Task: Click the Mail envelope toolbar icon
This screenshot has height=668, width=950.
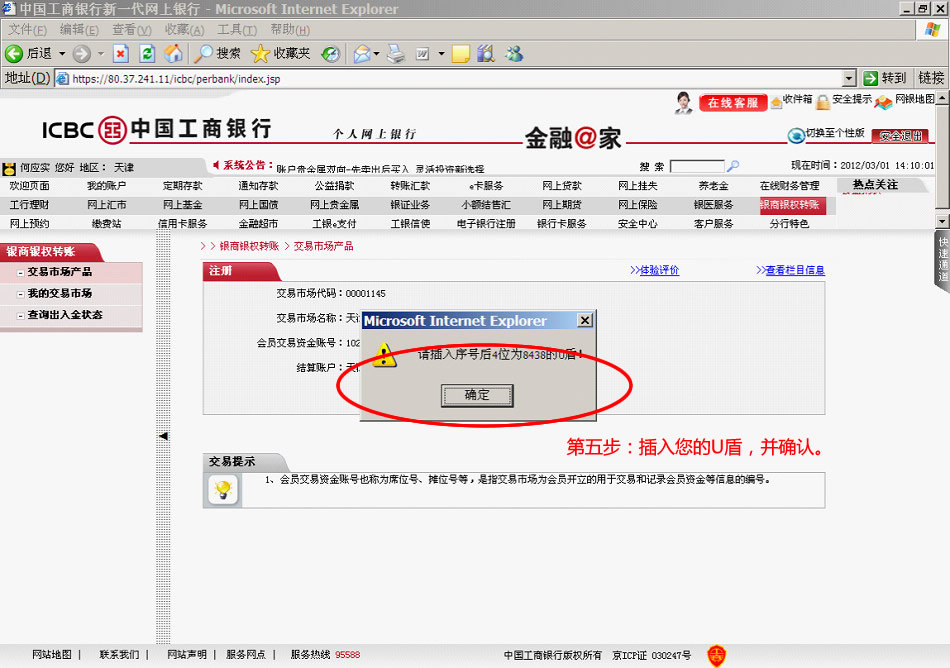Action: pos(362,55)
